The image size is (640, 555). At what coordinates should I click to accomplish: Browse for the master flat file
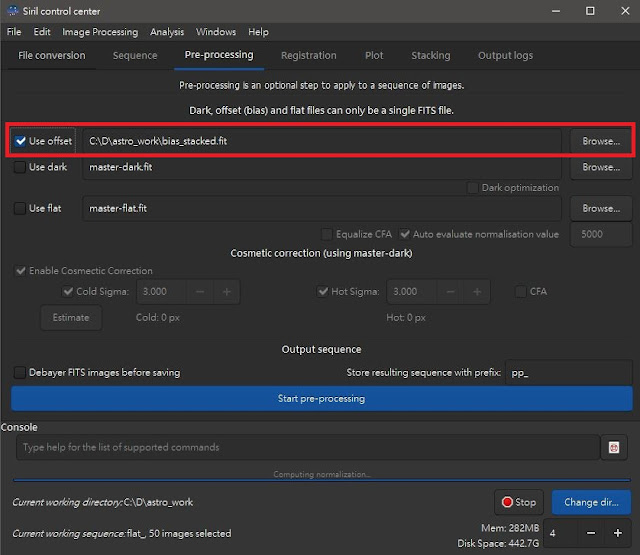601,209
